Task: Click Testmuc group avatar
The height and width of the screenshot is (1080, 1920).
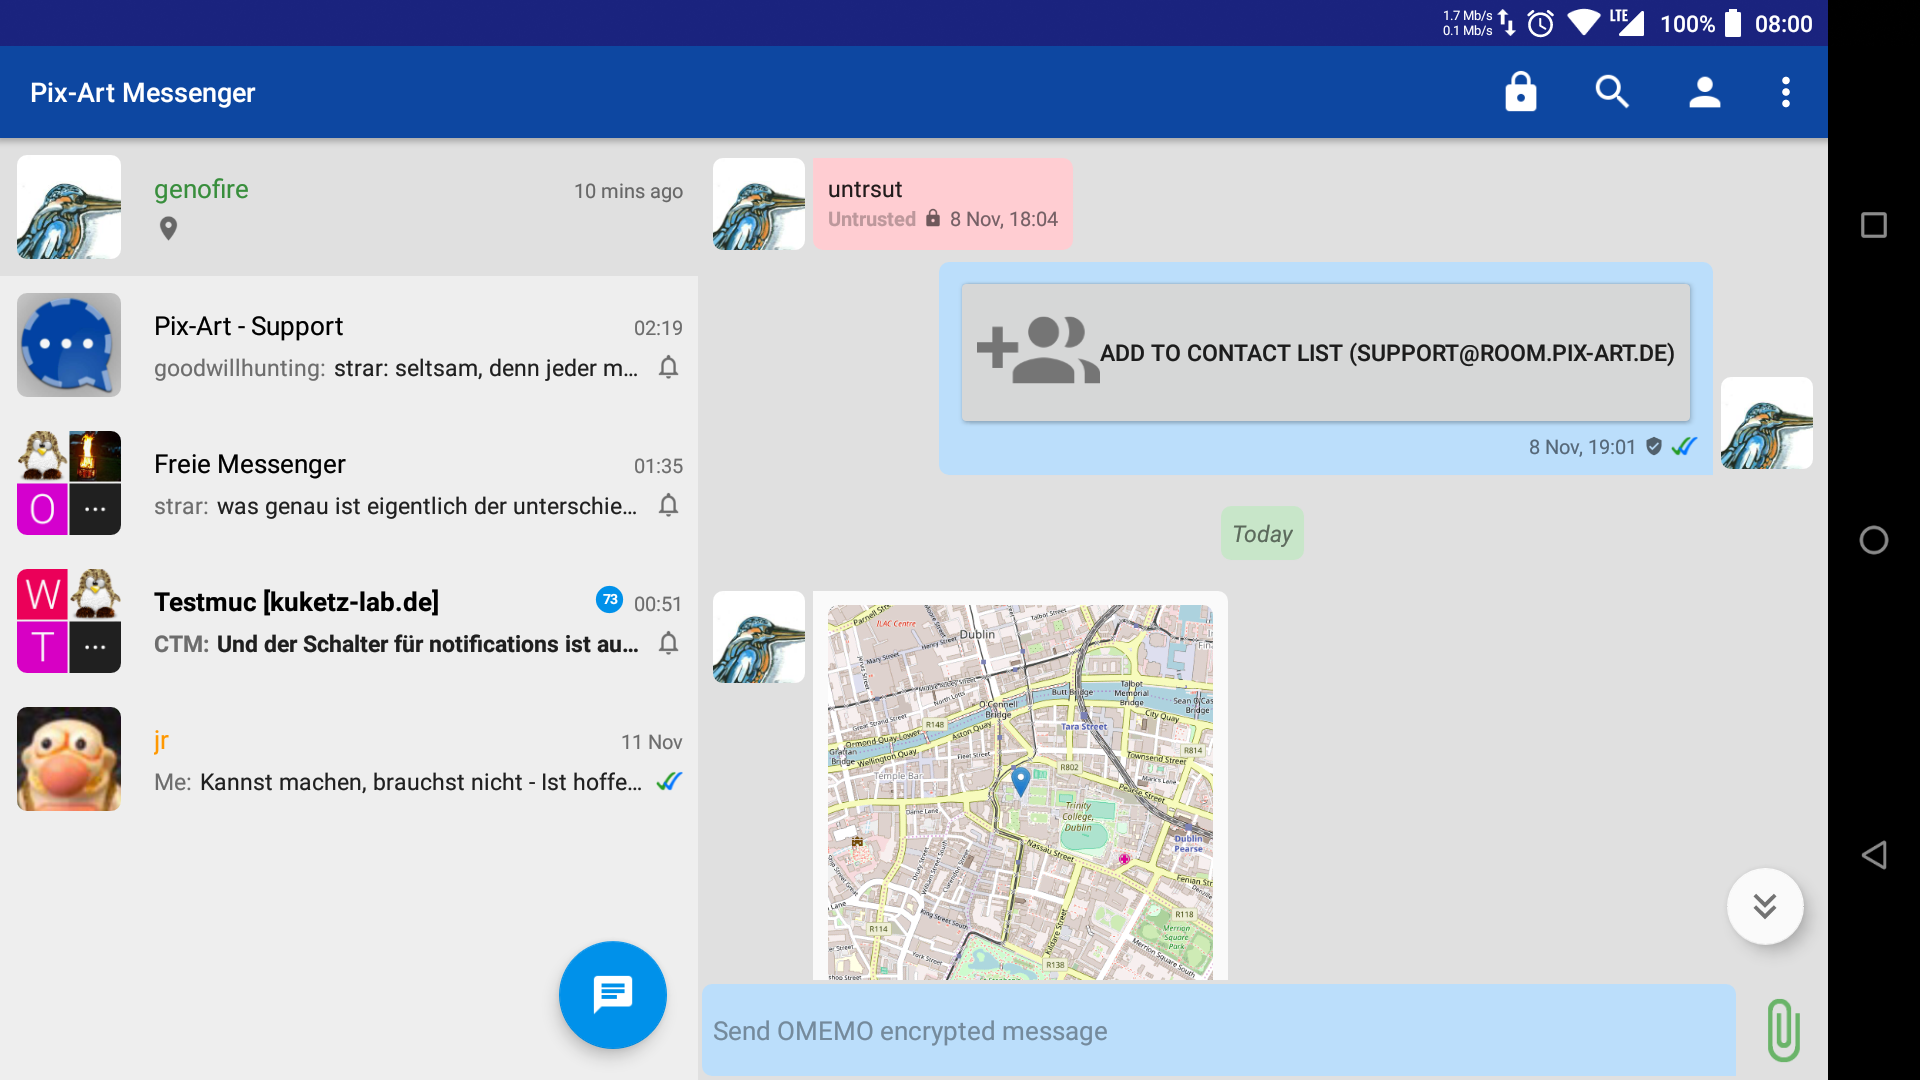Action: pos(69,621)
